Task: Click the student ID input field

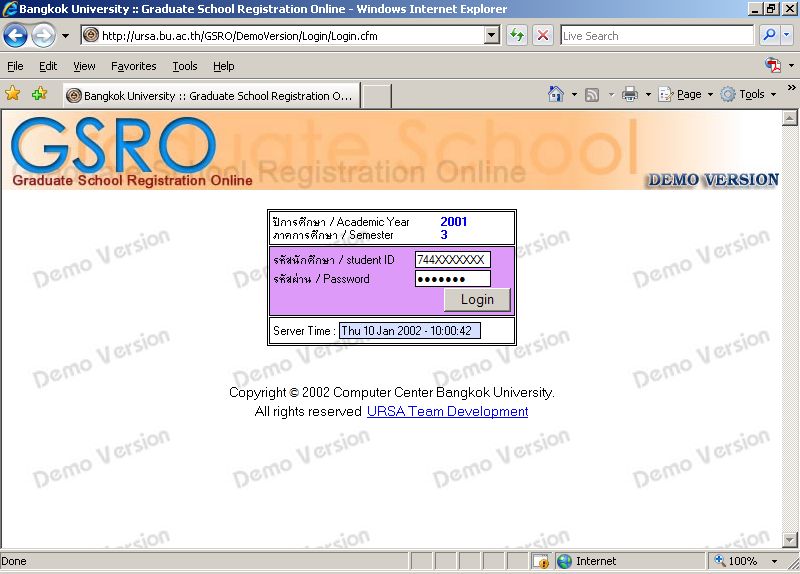Action: (453, 260)
